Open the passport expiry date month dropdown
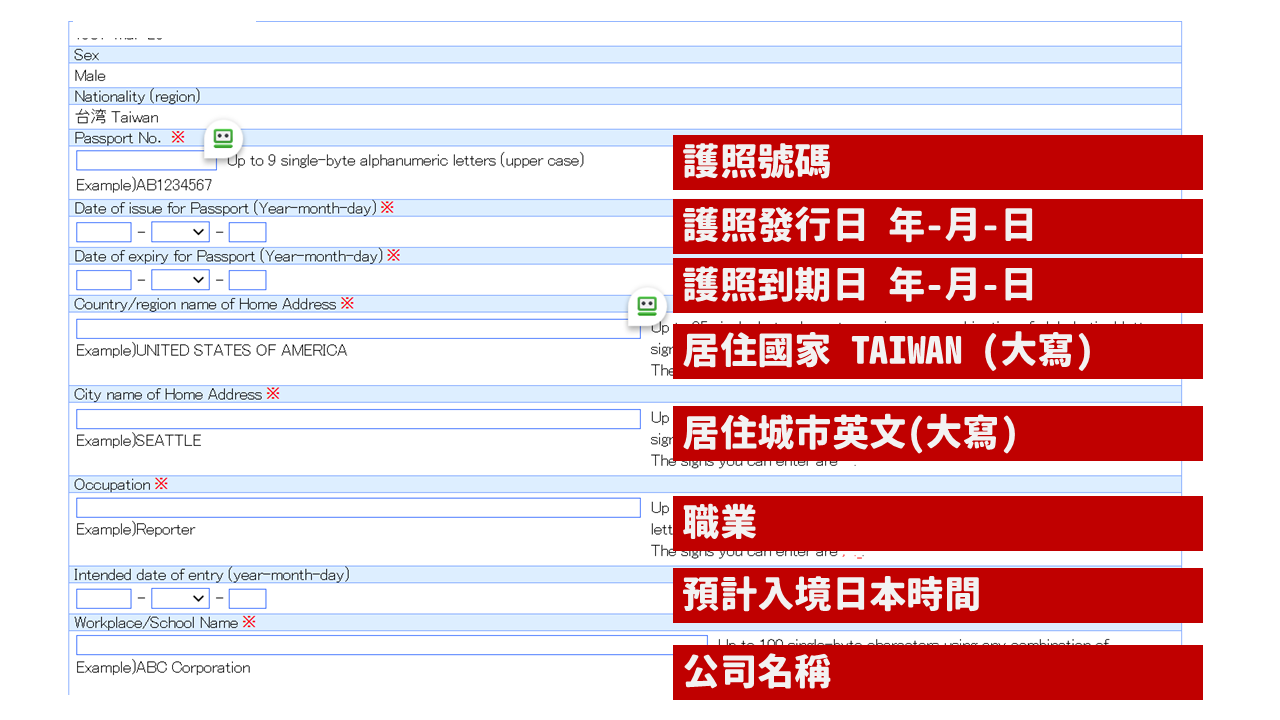1280x720 pixels. click(180, 280)
